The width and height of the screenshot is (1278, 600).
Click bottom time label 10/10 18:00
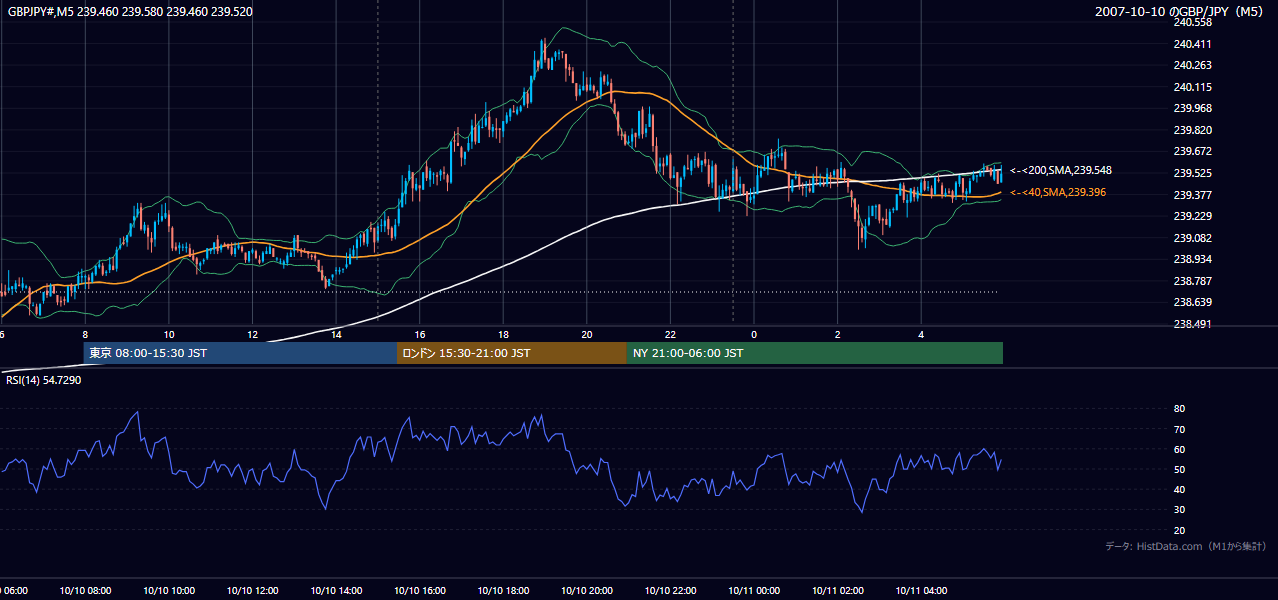pyautogui.click(x=503, y=591)
